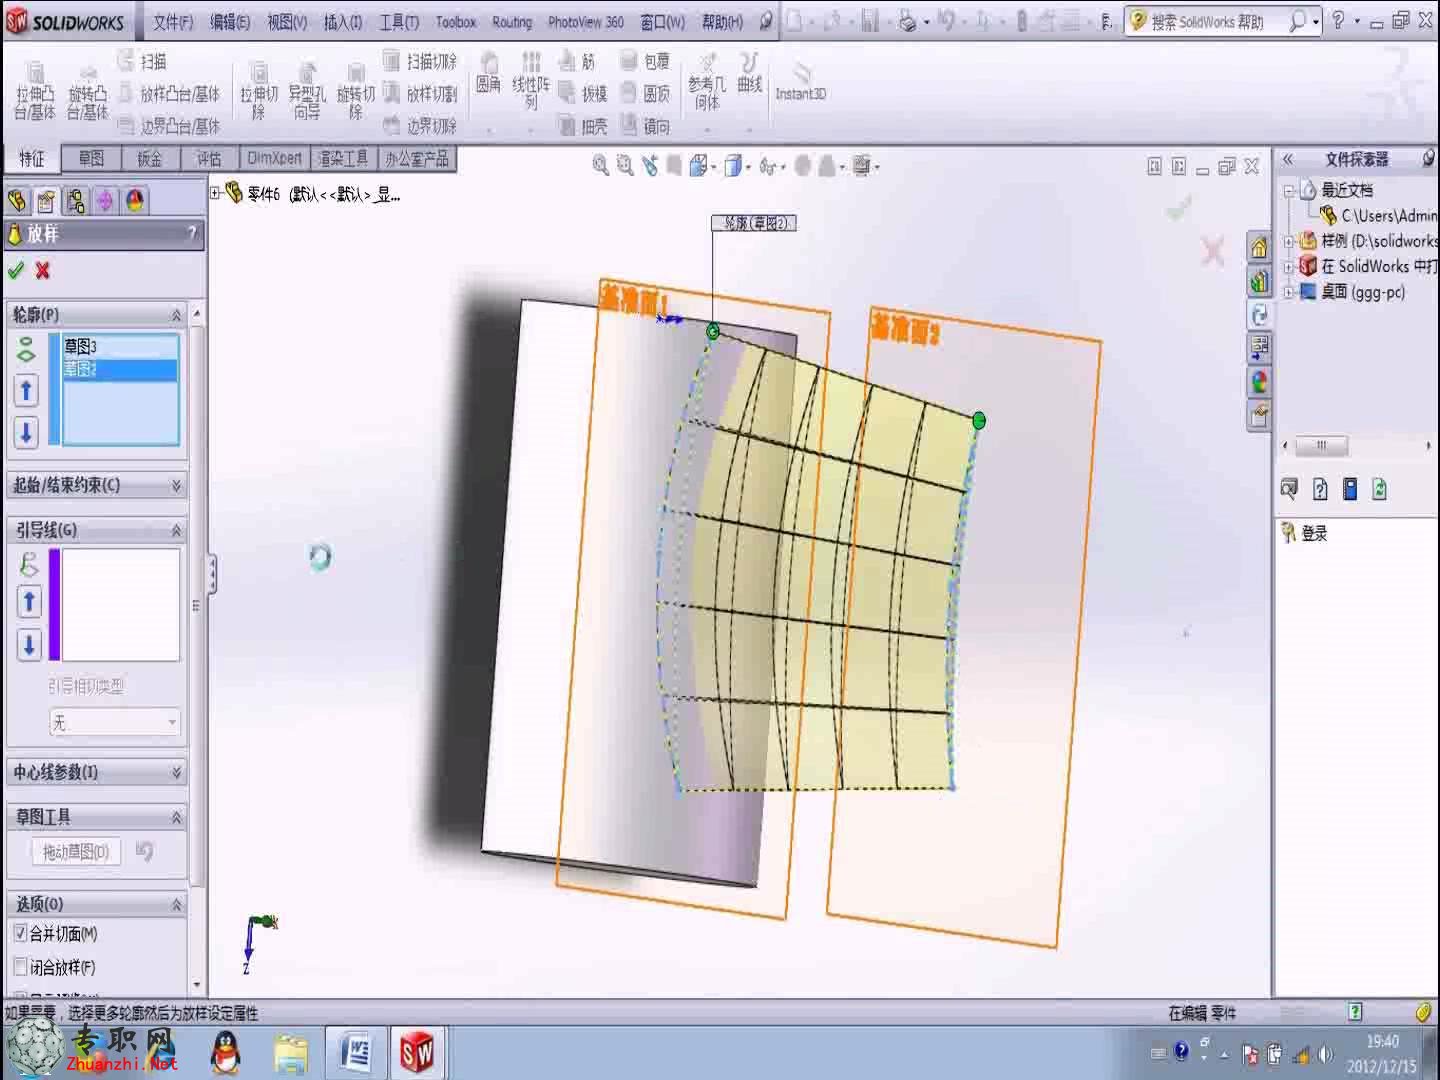Click the Linear Pattern (线性阵列) tool
Viewport: 1440px width, 1080px height.
pyautogui.click(x=531, y=80)
